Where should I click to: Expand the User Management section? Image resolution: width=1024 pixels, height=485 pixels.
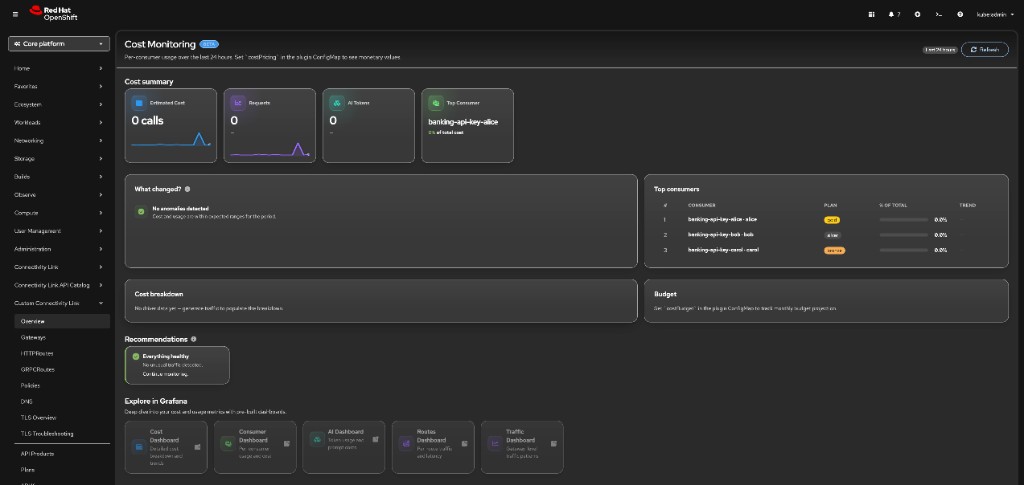point(59,231)
